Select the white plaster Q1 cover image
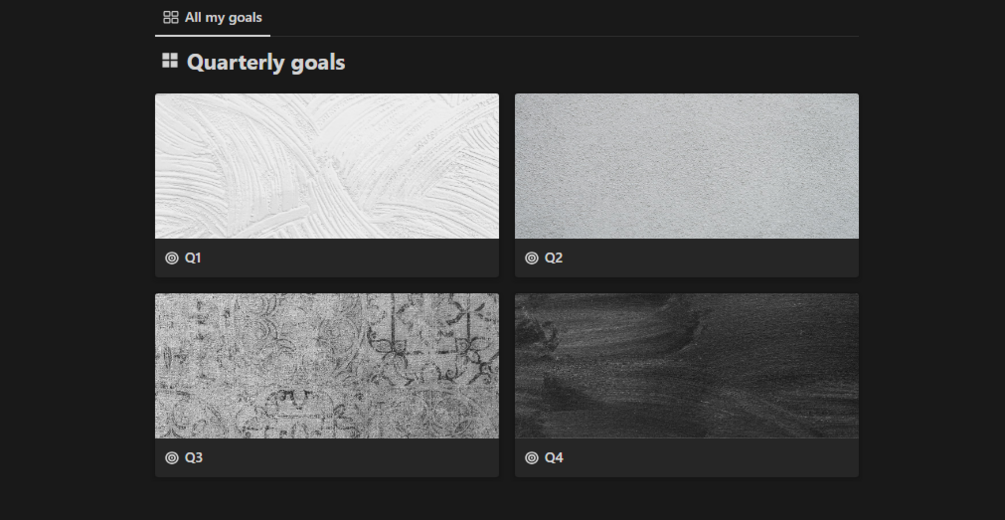The width and height of the screenshot is (1005, 520). tap(327, 166)
